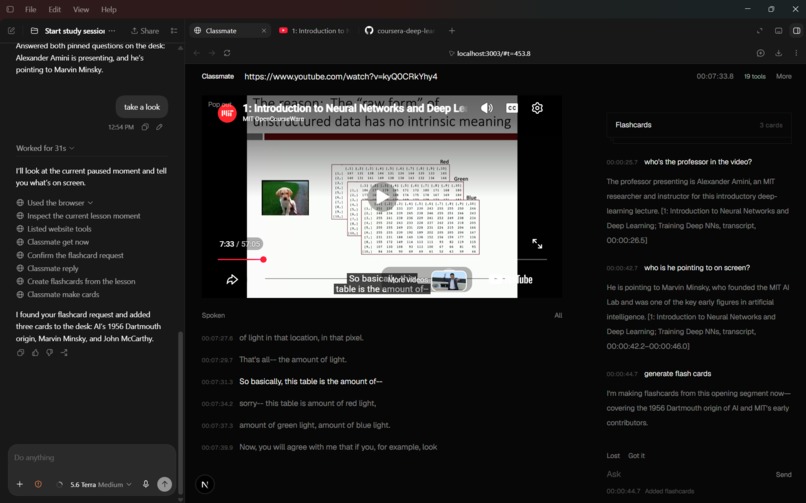Viewport: 806px width, 503px height.
Task: Click the expand panel arrows icon
Action: click(760, 31)
